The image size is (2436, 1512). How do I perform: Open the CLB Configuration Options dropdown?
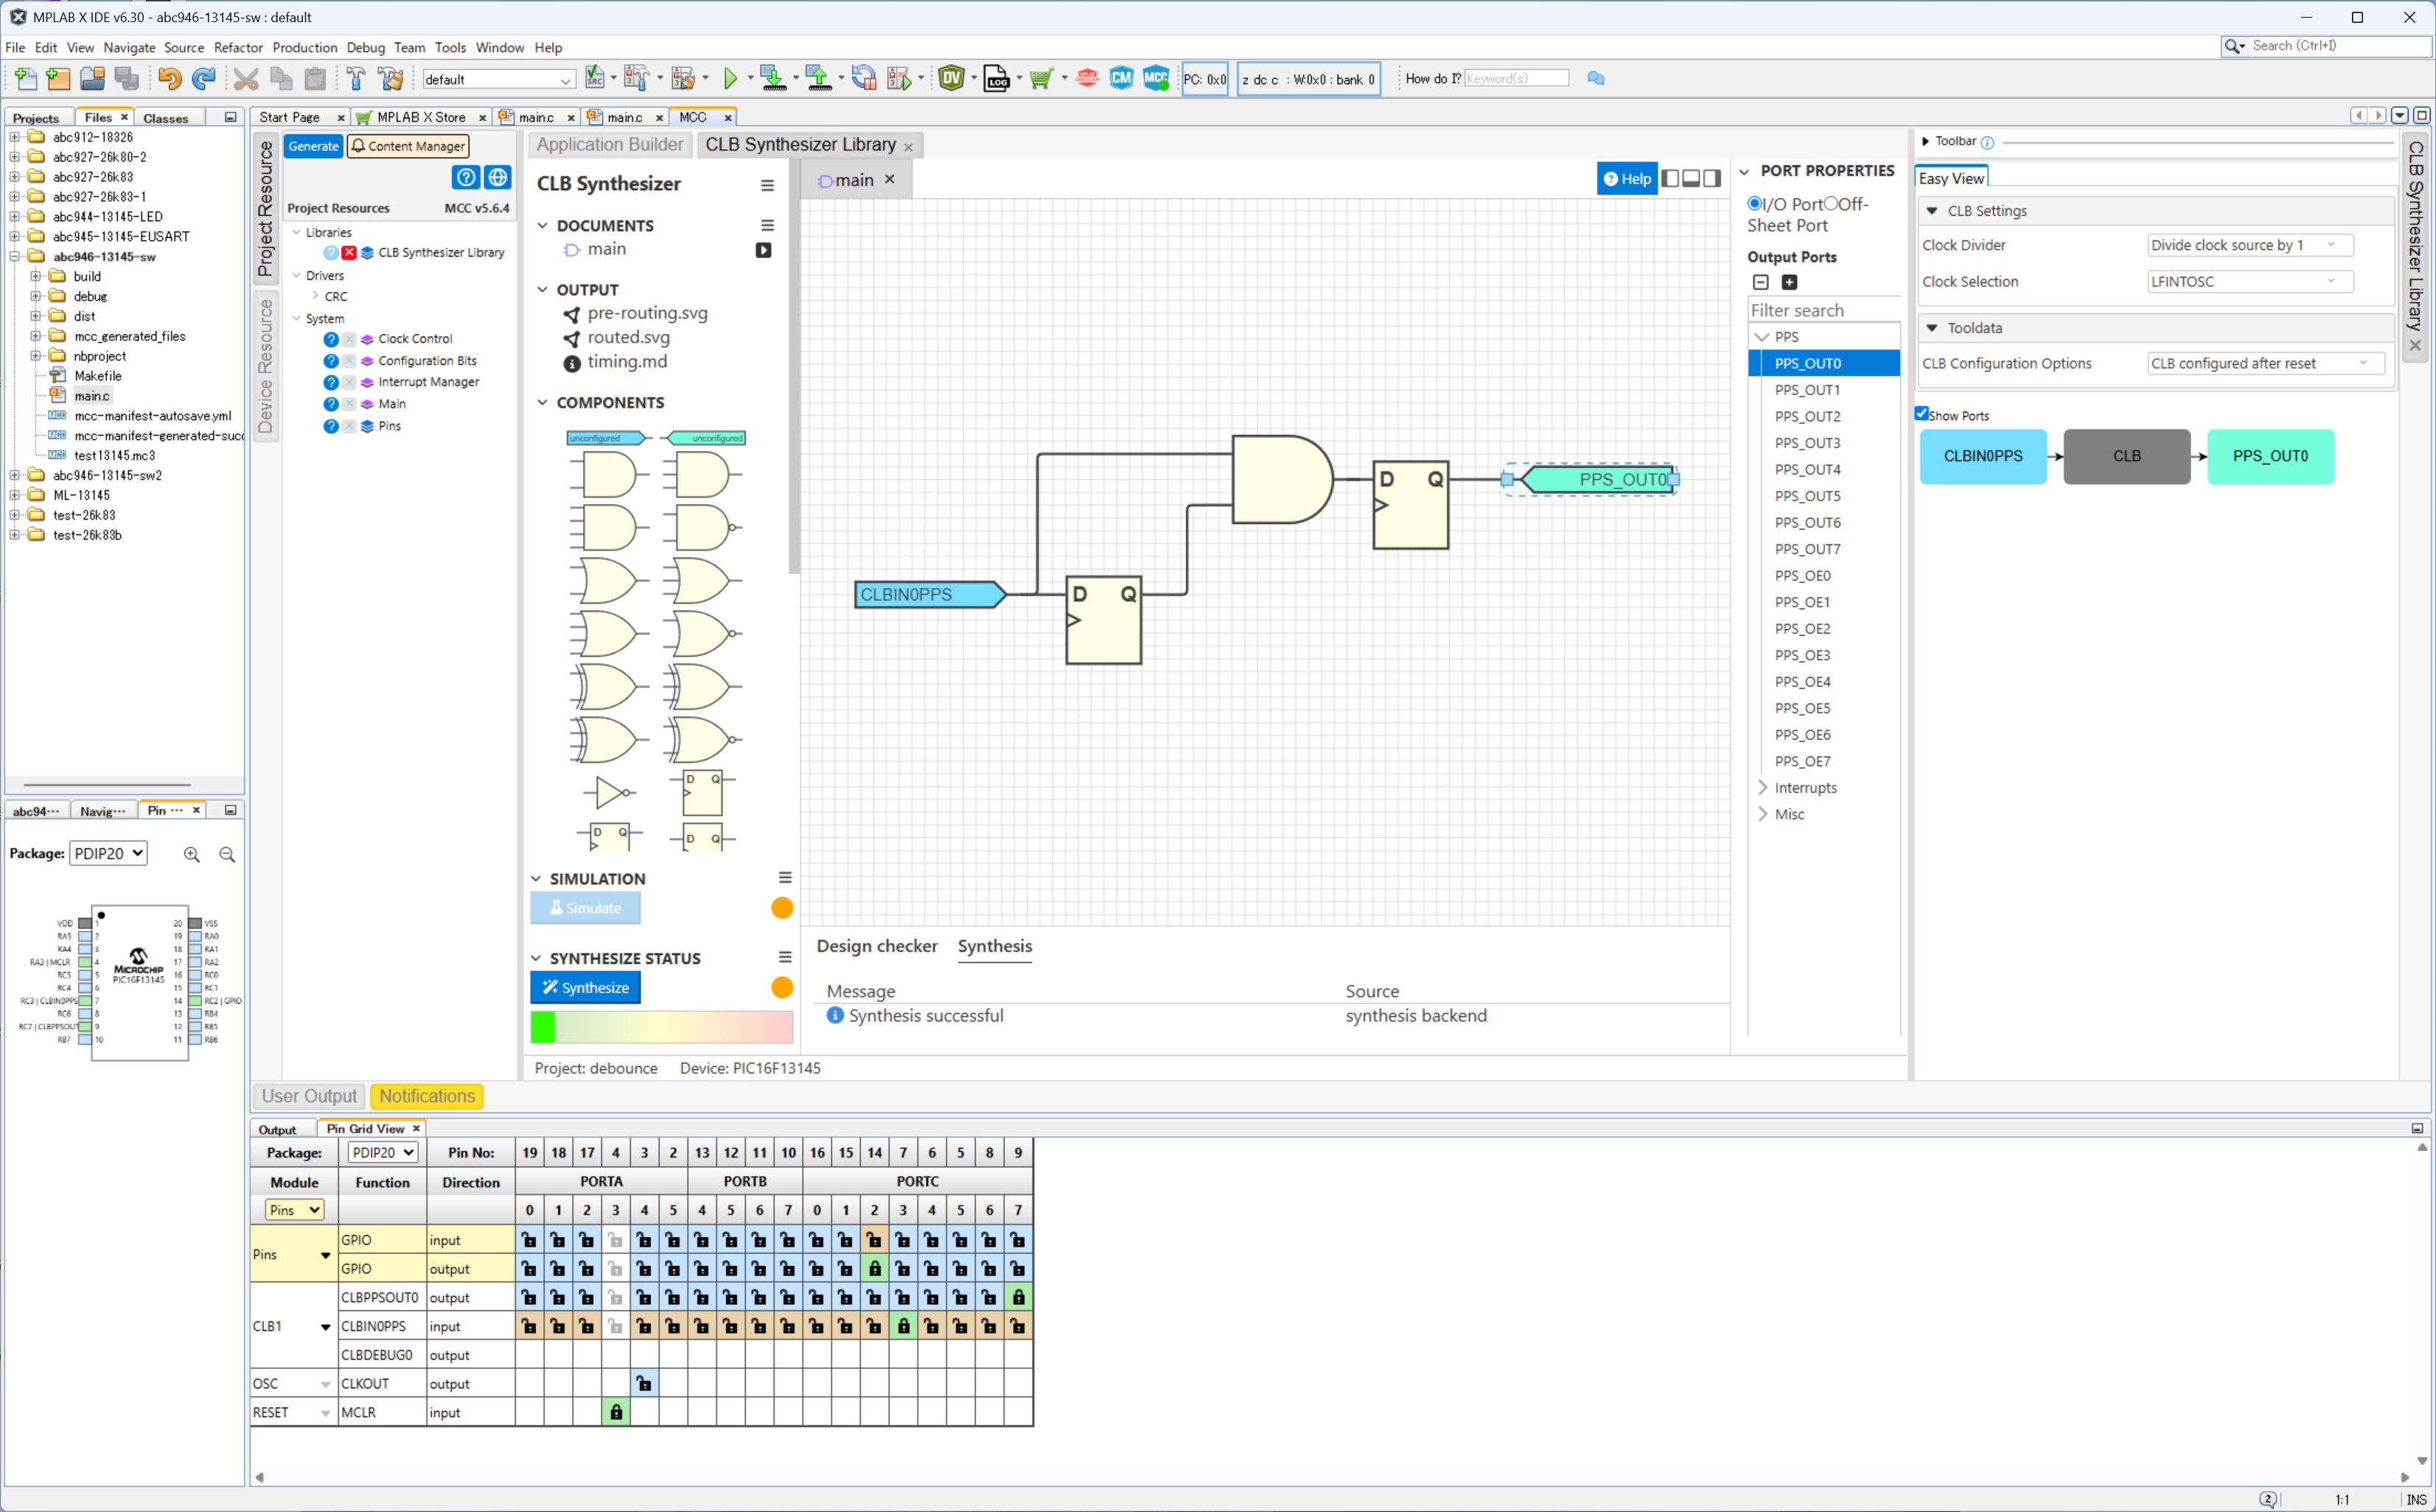[2264, 364]
